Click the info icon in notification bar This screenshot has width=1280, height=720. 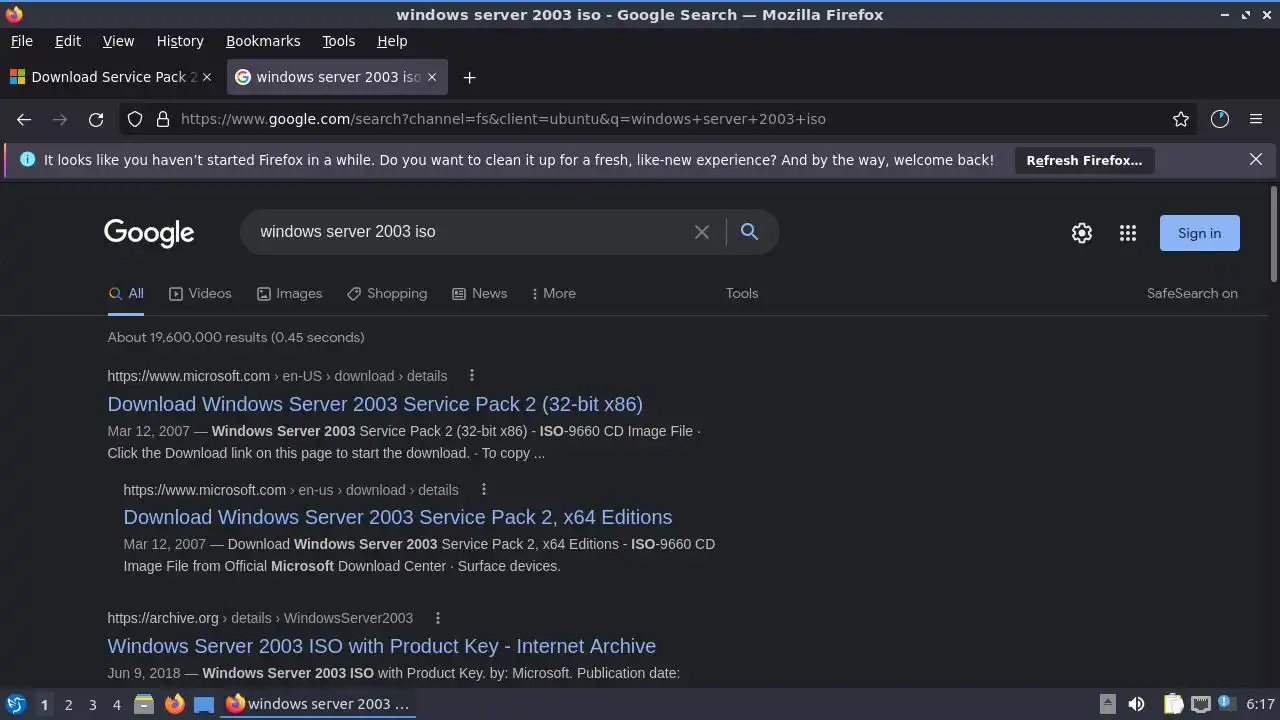27,160
